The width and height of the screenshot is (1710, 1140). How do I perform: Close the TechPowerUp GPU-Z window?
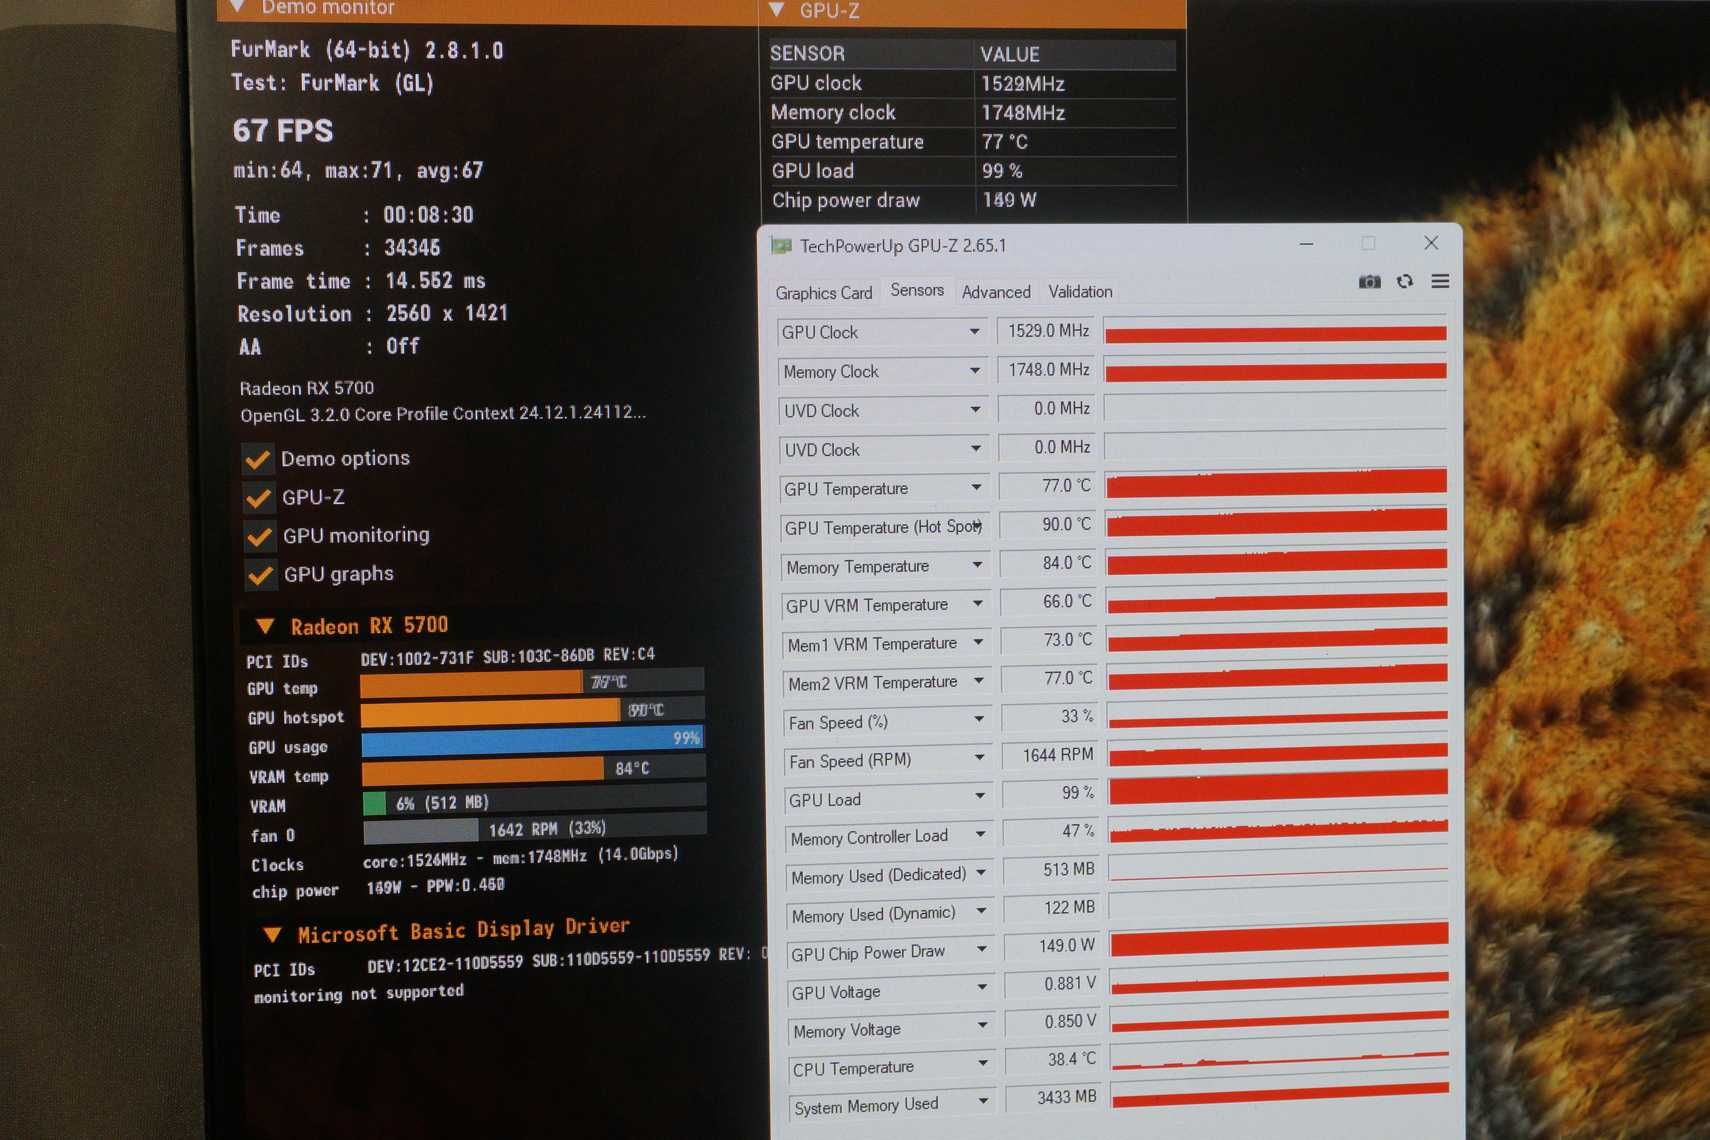(1431, 243)
